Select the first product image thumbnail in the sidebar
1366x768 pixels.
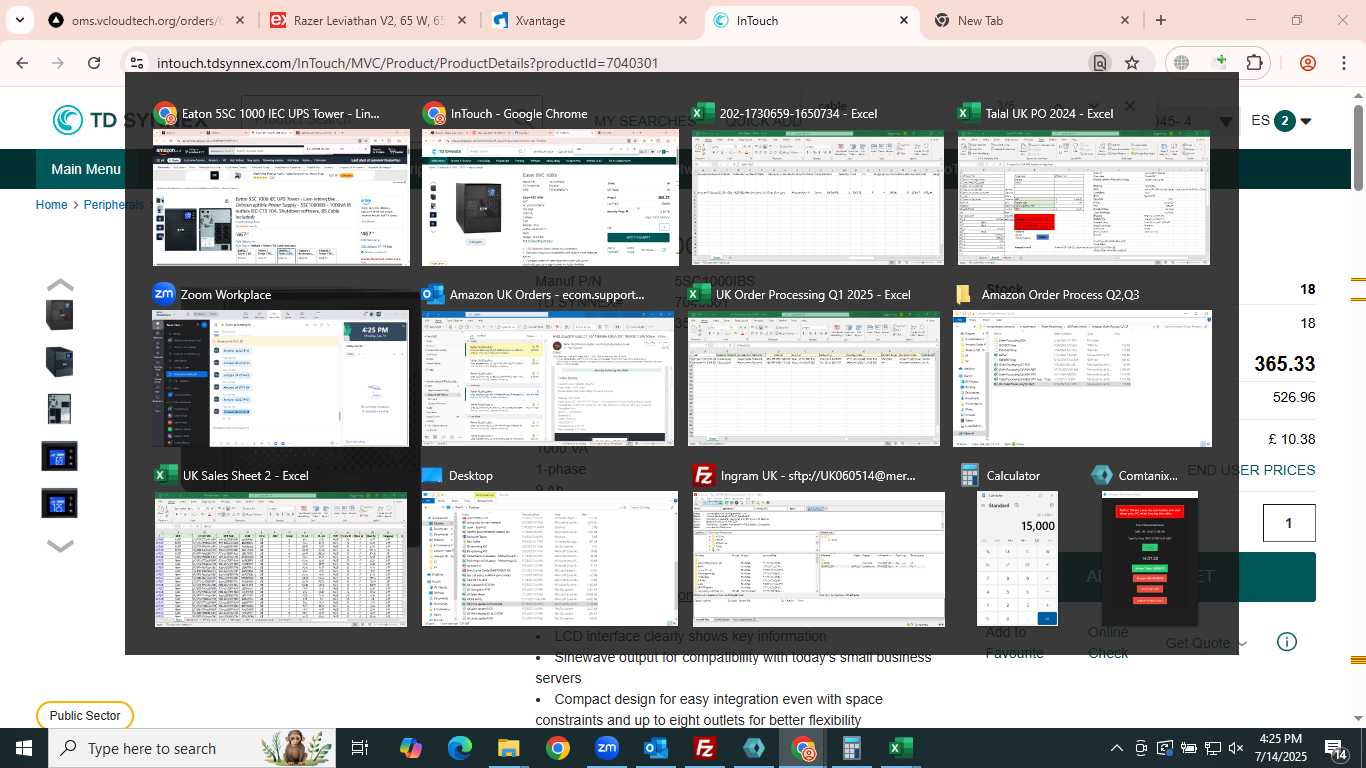(x=59, y=314)
